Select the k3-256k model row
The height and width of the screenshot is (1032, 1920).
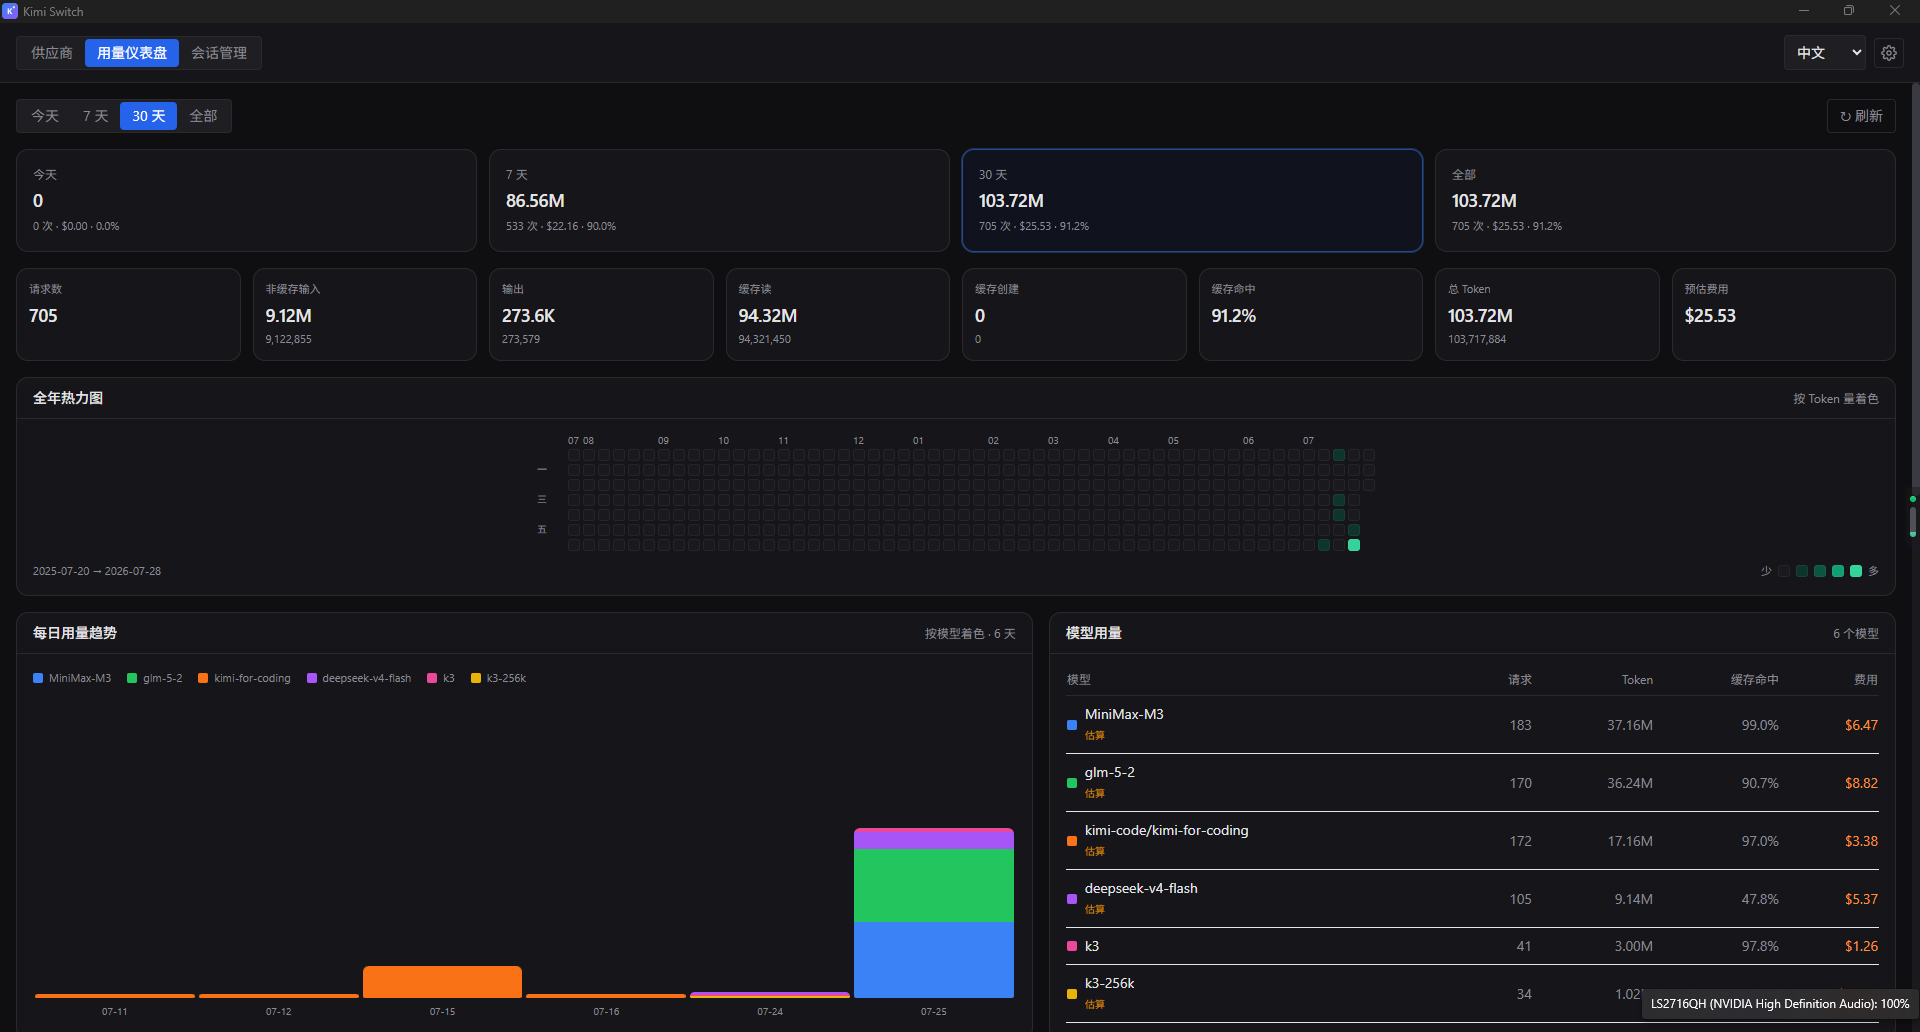point(1472,994)
